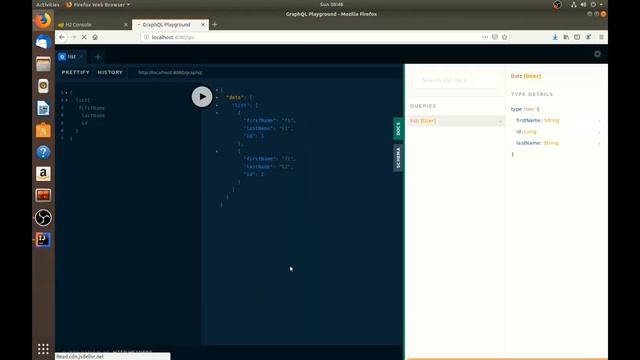
Task: Stop loading the page
Action: tap(84, 37)
